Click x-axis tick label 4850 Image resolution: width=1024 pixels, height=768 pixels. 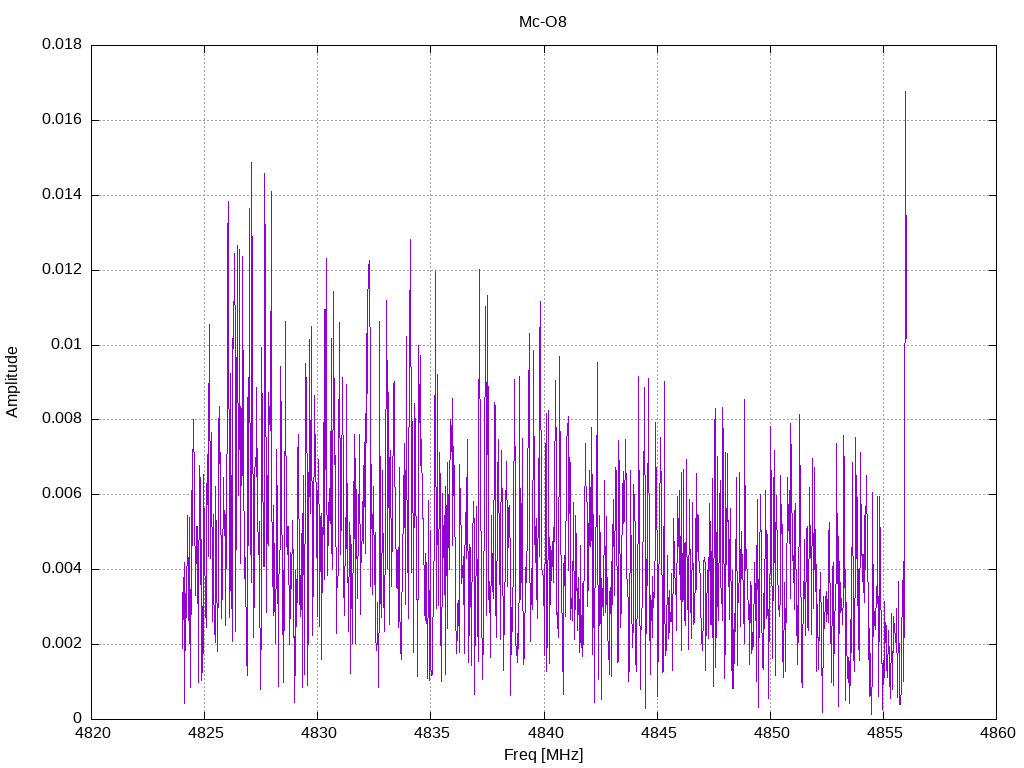[771, 733]
